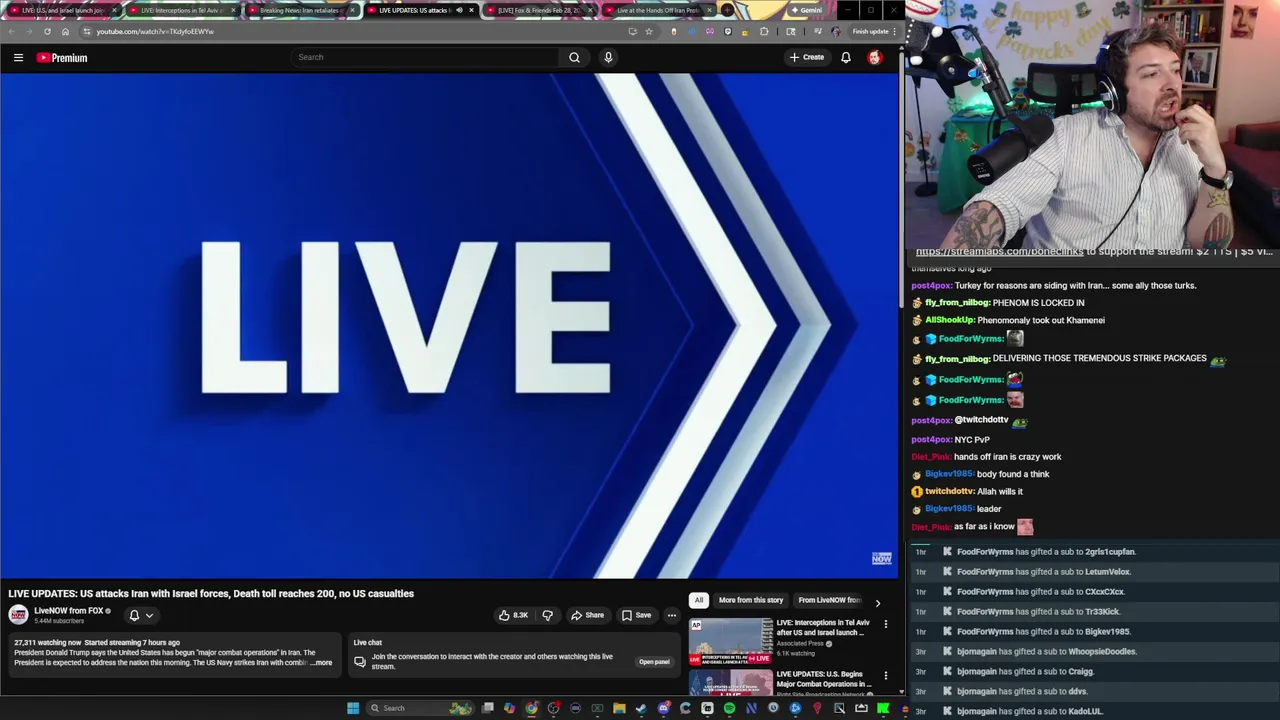
Task: Bookmark this page with star icon
Action: [648, 31]
